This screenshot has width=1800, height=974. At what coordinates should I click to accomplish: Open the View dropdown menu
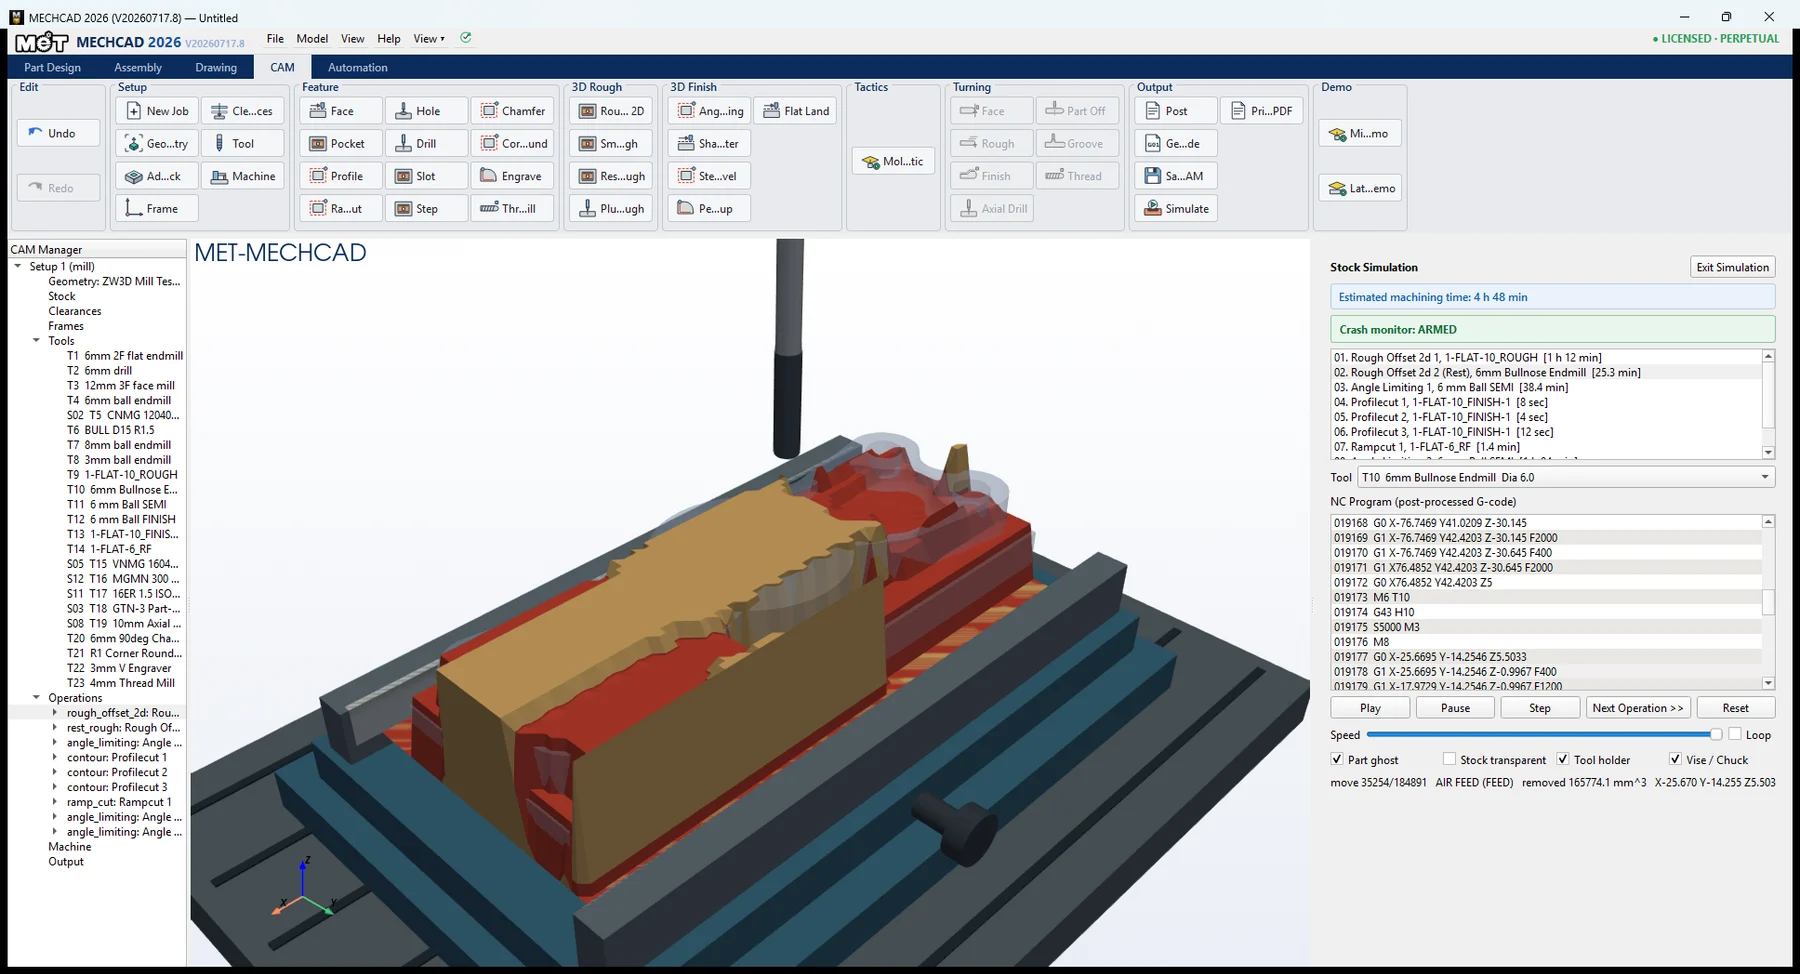click(x=428, y=39)
